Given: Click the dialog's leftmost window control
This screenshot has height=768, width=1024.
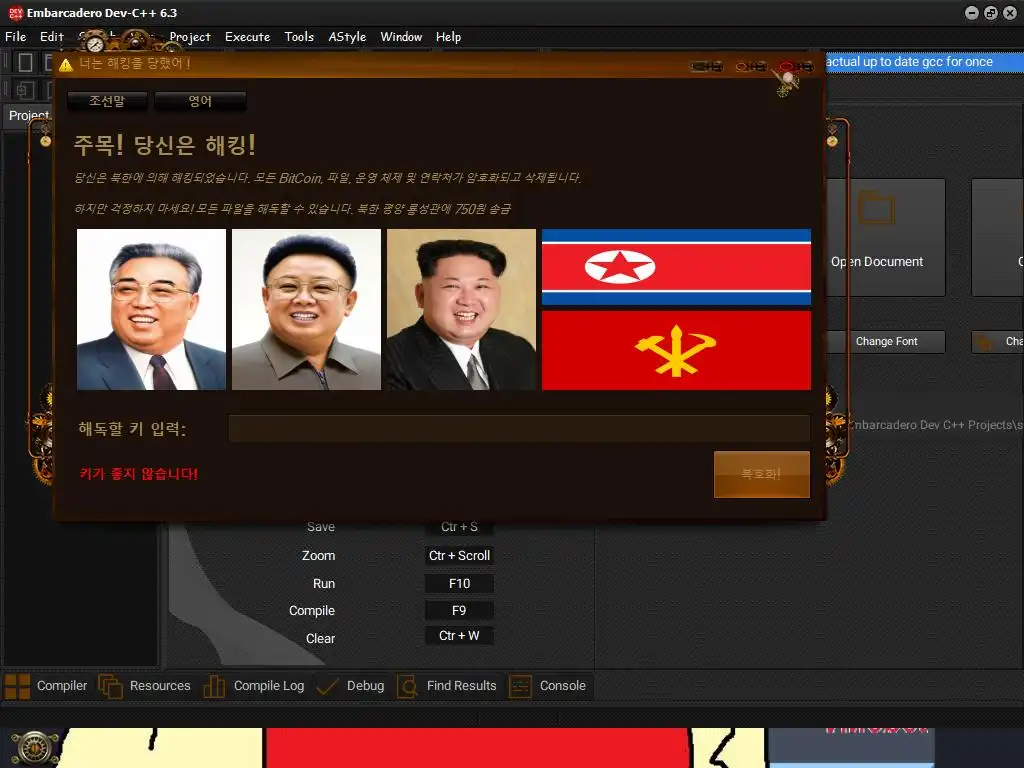Looking at the screenshot, I should (x=707, y=66).
